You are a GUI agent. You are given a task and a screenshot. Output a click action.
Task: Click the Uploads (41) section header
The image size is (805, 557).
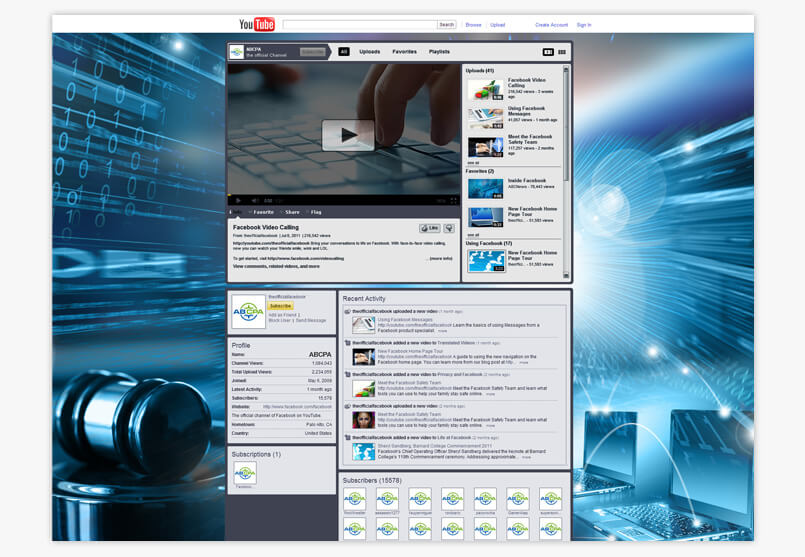(480, 71)
